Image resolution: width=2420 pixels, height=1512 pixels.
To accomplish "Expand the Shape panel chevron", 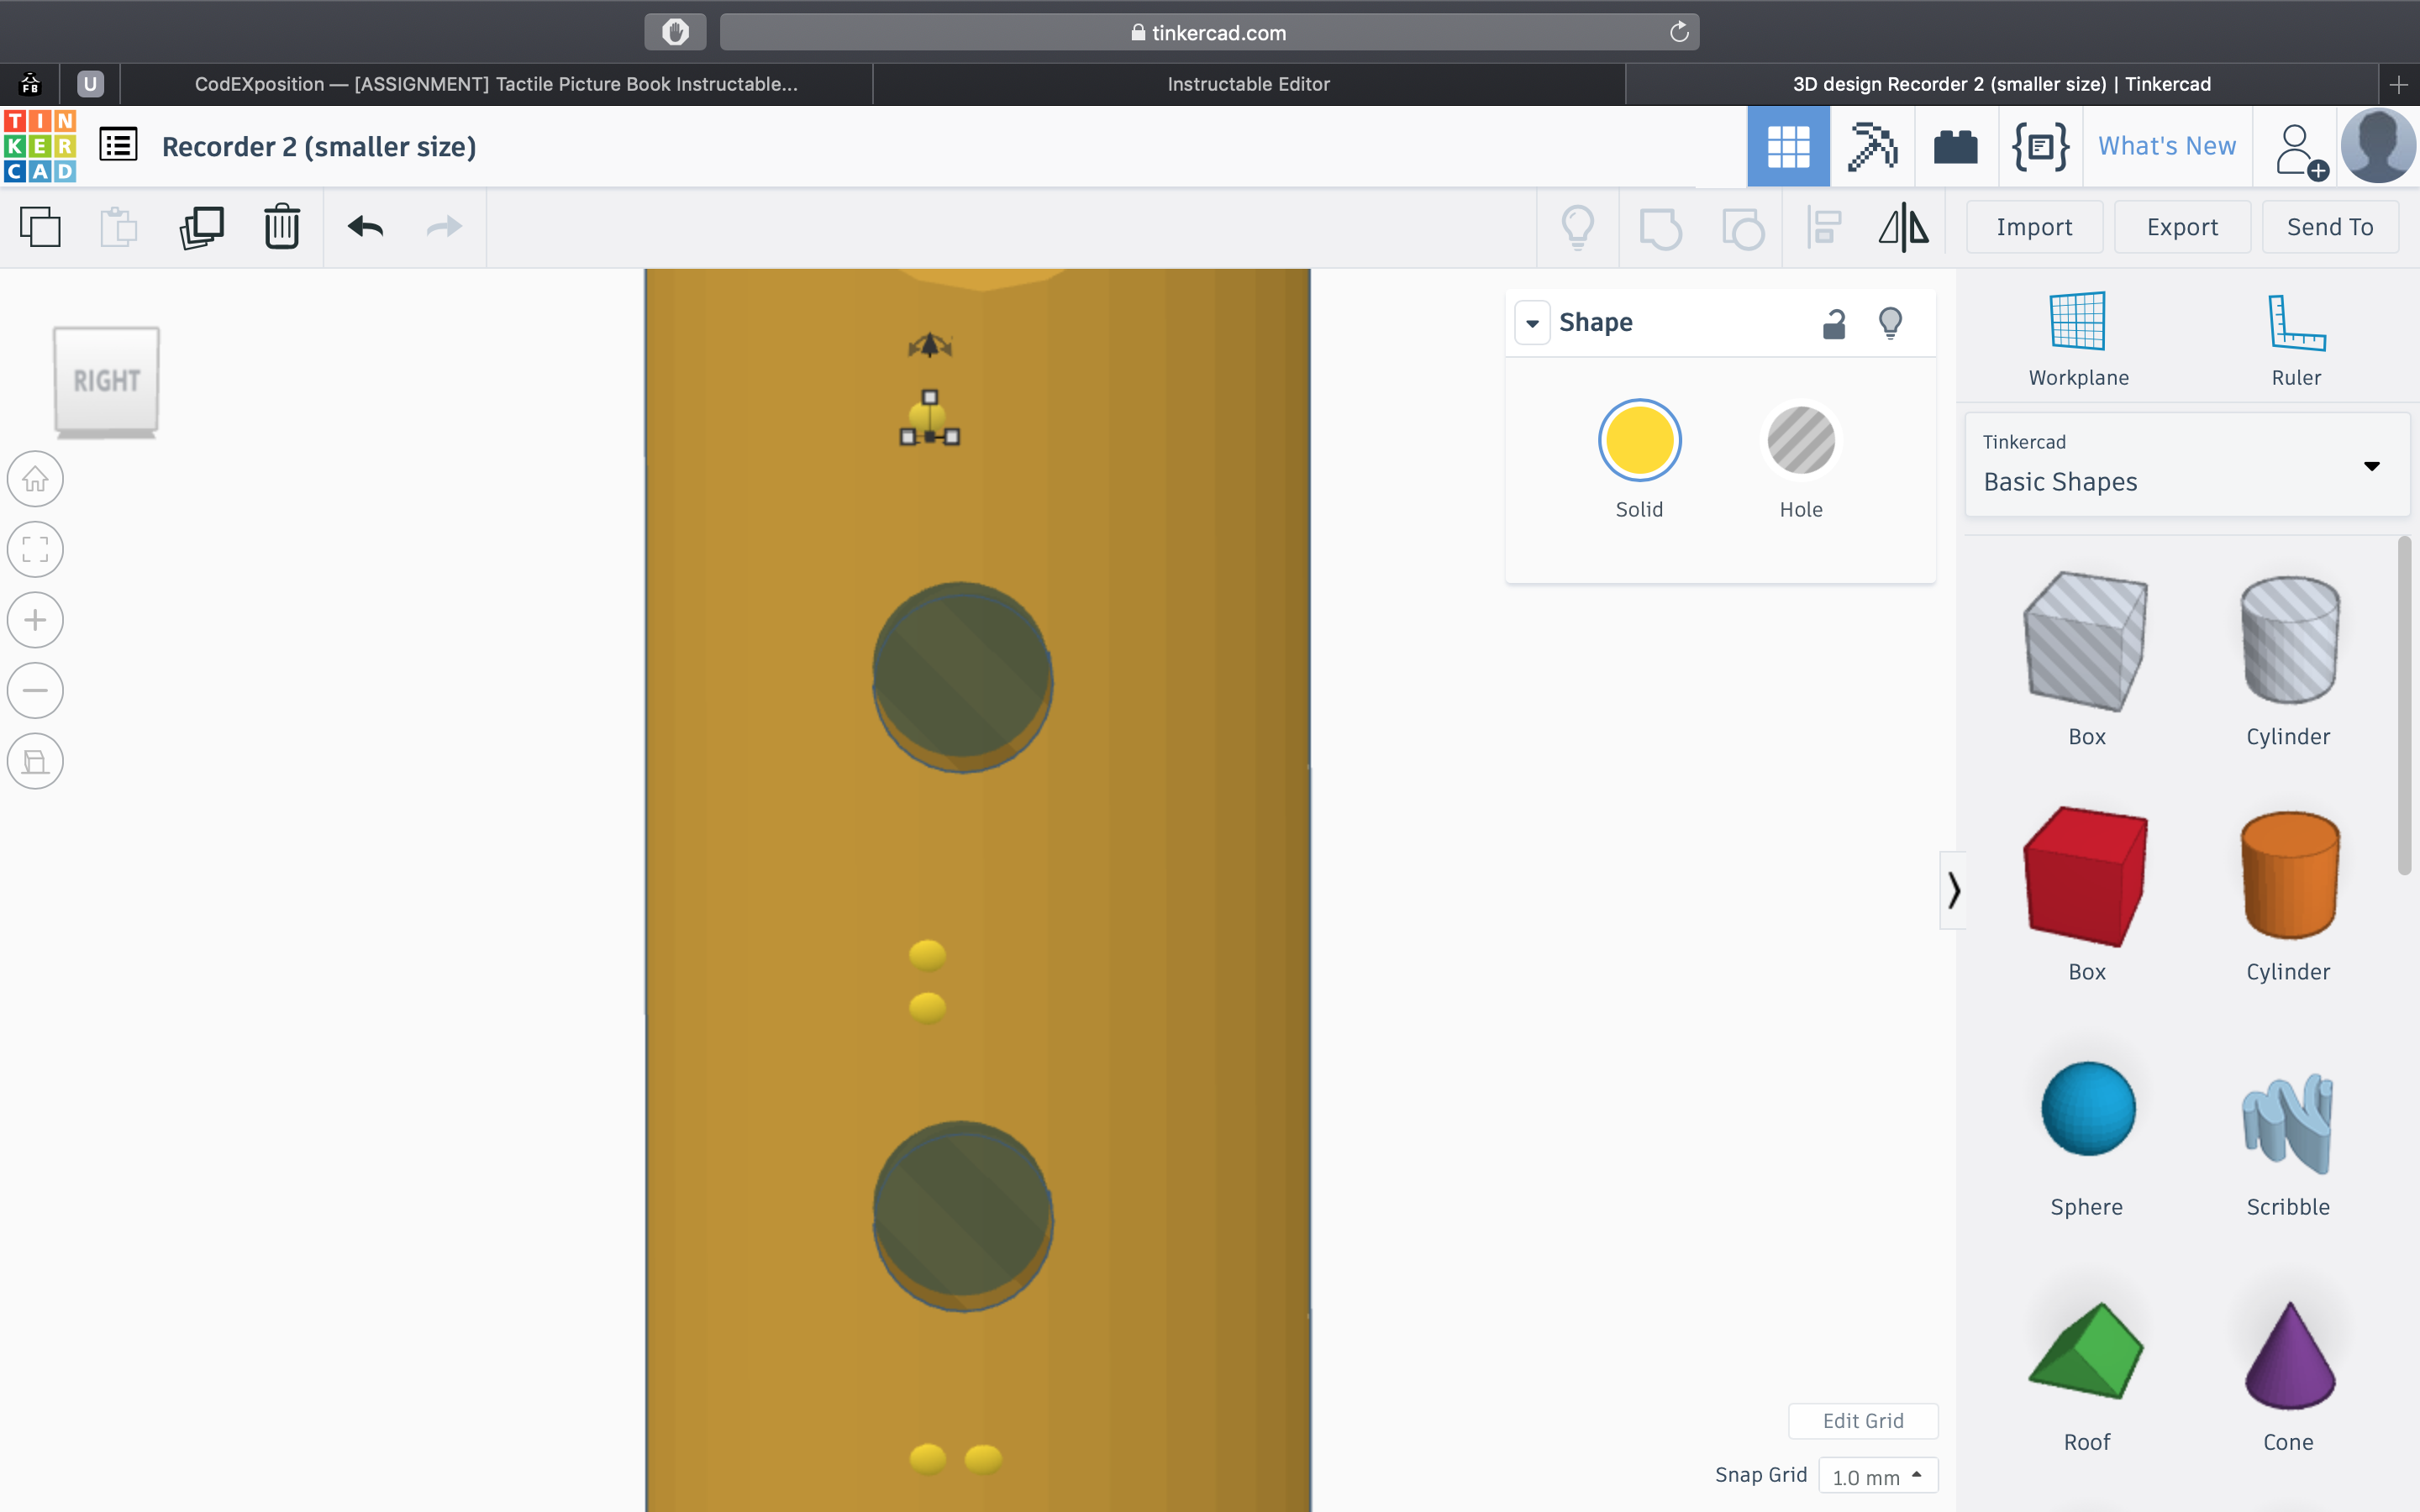I will tap(1532, 323).
